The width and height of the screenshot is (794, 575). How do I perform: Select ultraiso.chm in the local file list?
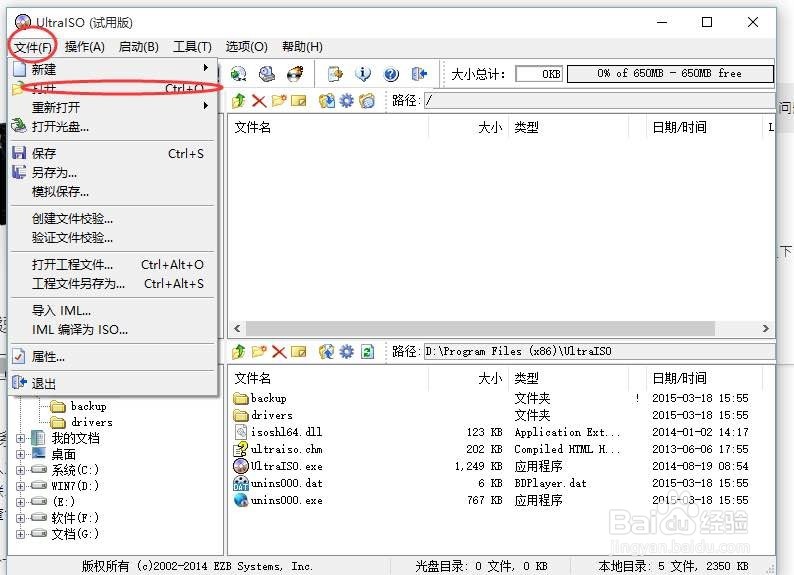287,449
